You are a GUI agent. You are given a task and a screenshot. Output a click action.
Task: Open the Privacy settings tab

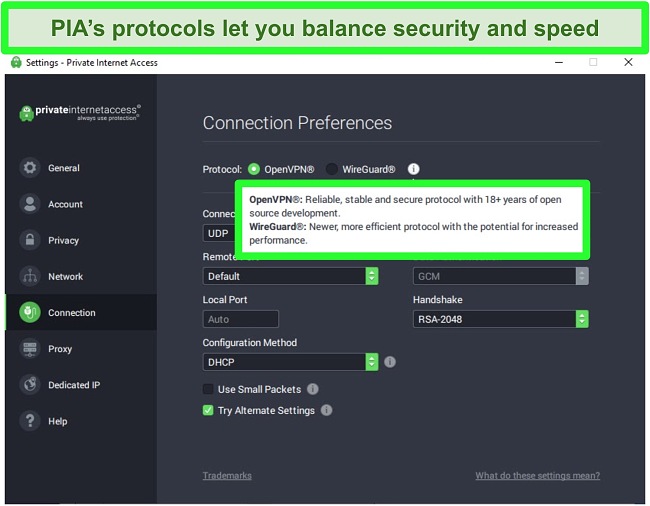coord(81,240)
